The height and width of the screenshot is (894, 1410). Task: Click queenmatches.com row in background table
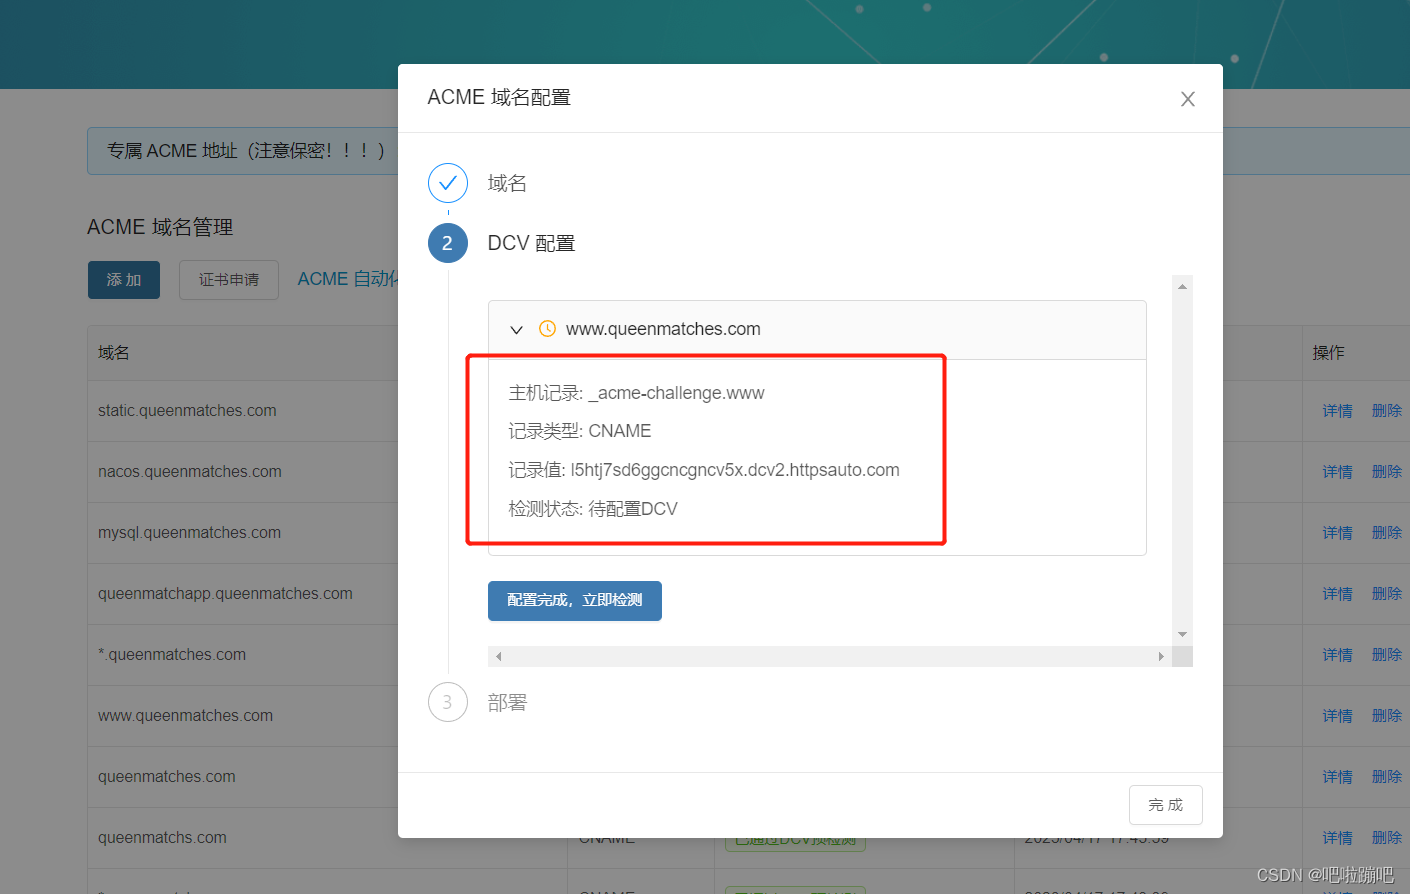[167, 776]
